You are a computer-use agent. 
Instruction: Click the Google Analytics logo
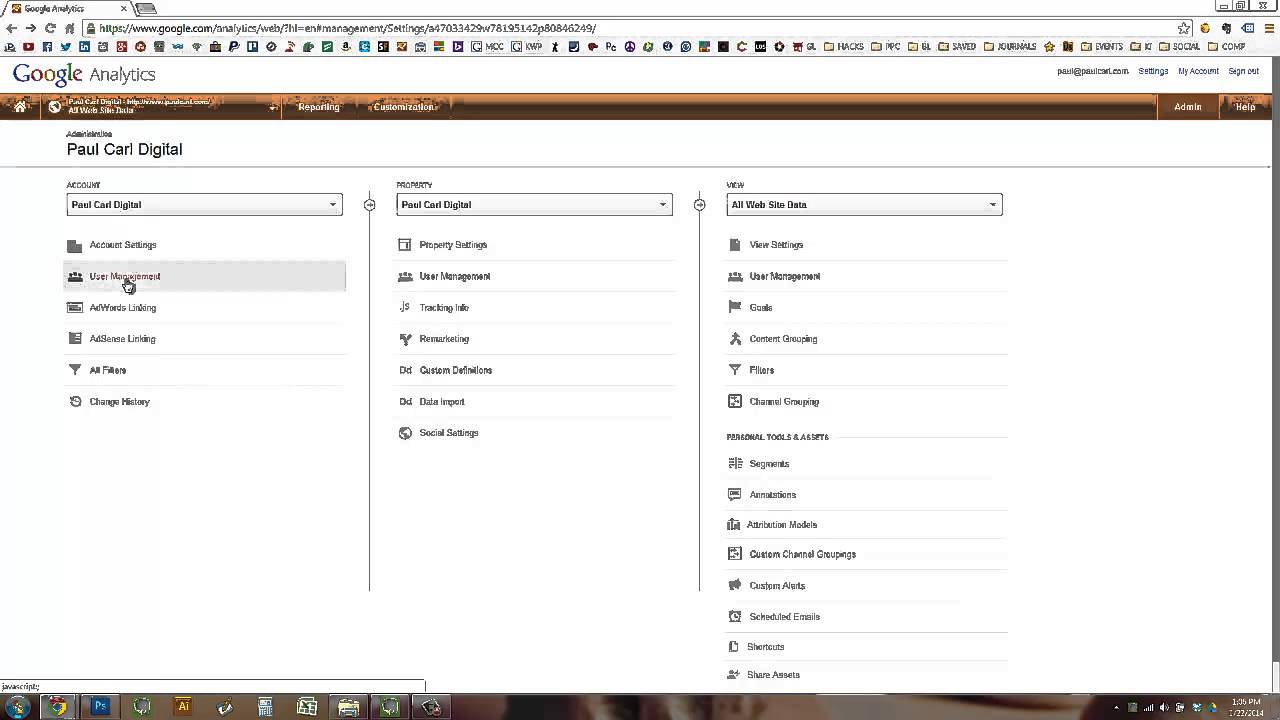84,74
